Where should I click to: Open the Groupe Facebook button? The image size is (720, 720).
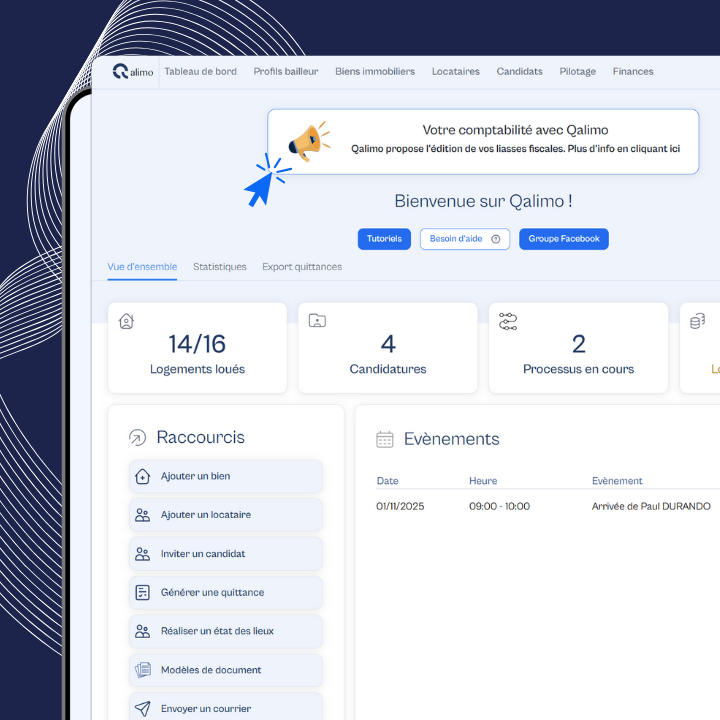point(564,239)
